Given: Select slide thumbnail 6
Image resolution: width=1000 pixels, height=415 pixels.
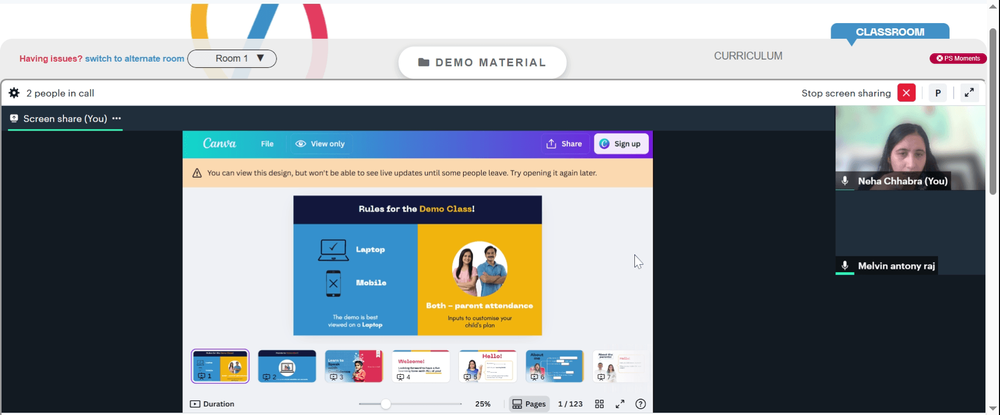Looking at the screenshot, I should [x=555, y=366].
